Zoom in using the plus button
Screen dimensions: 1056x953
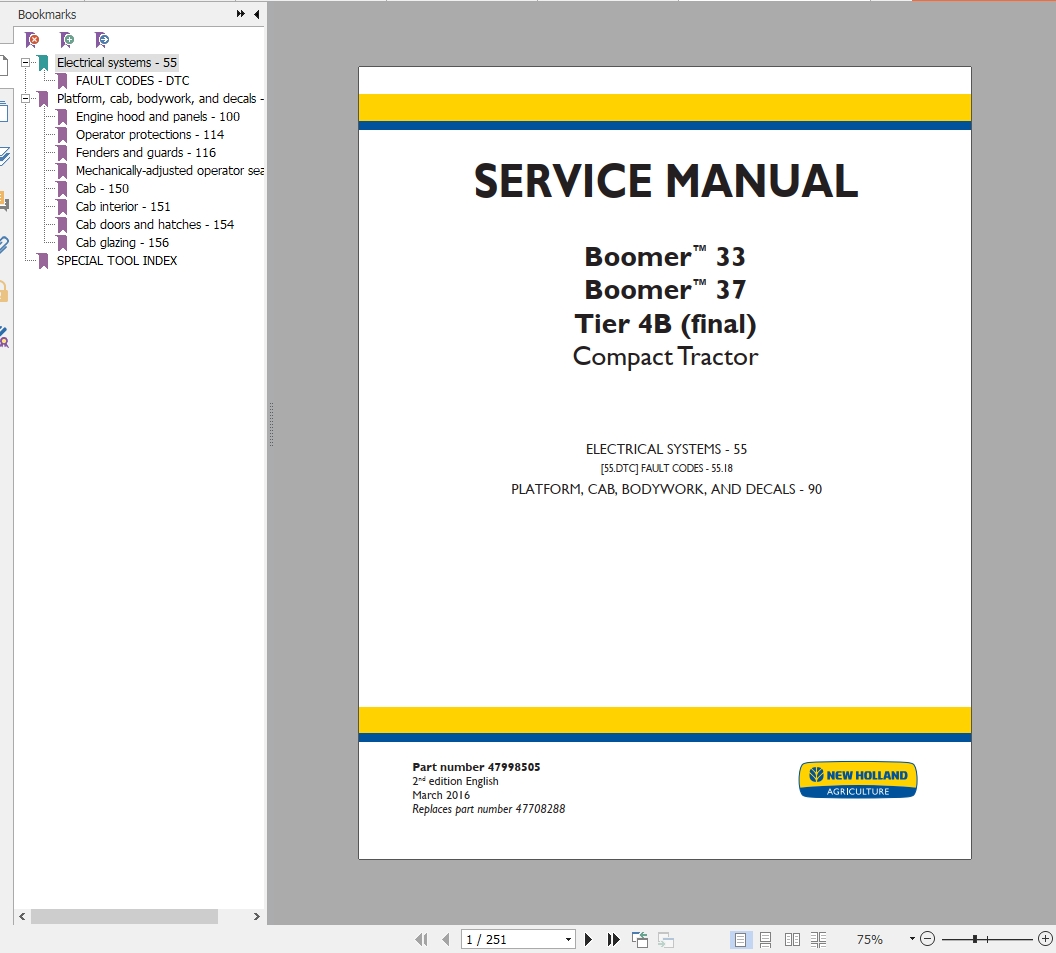pos(1045,939)
